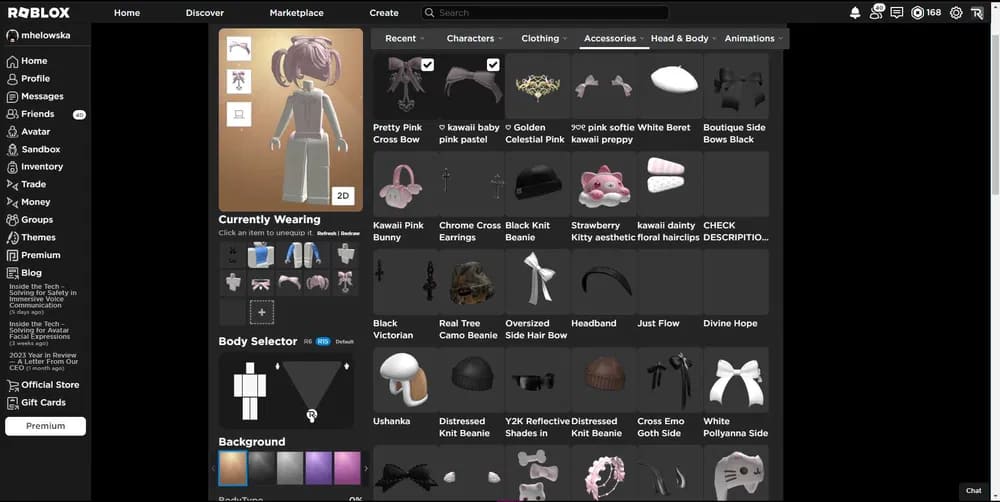Uncheck the kawaii baby pink pastel checkbox
Screen dimensions: 1000x502
tap(493, 65)
